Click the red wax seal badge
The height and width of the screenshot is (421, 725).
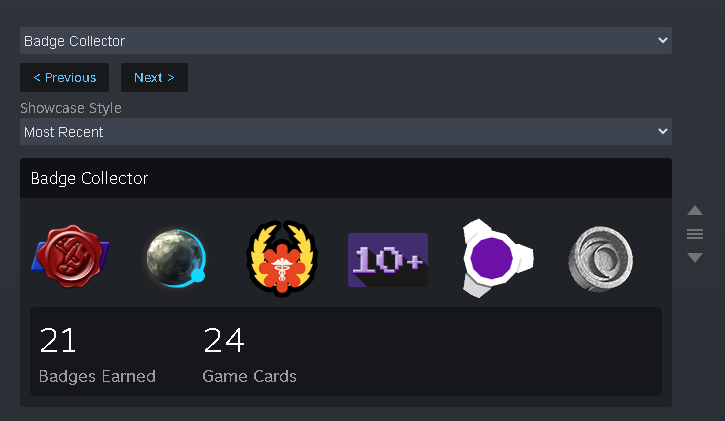coord(70,257)
